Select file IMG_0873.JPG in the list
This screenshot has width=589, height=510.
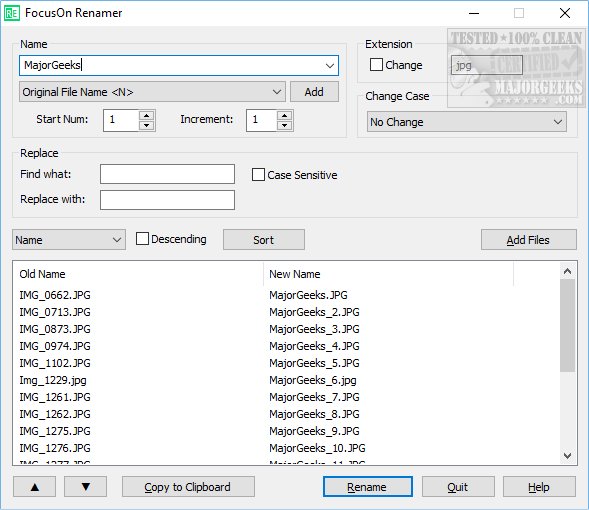pyautogui.click(x=55, y=329)
